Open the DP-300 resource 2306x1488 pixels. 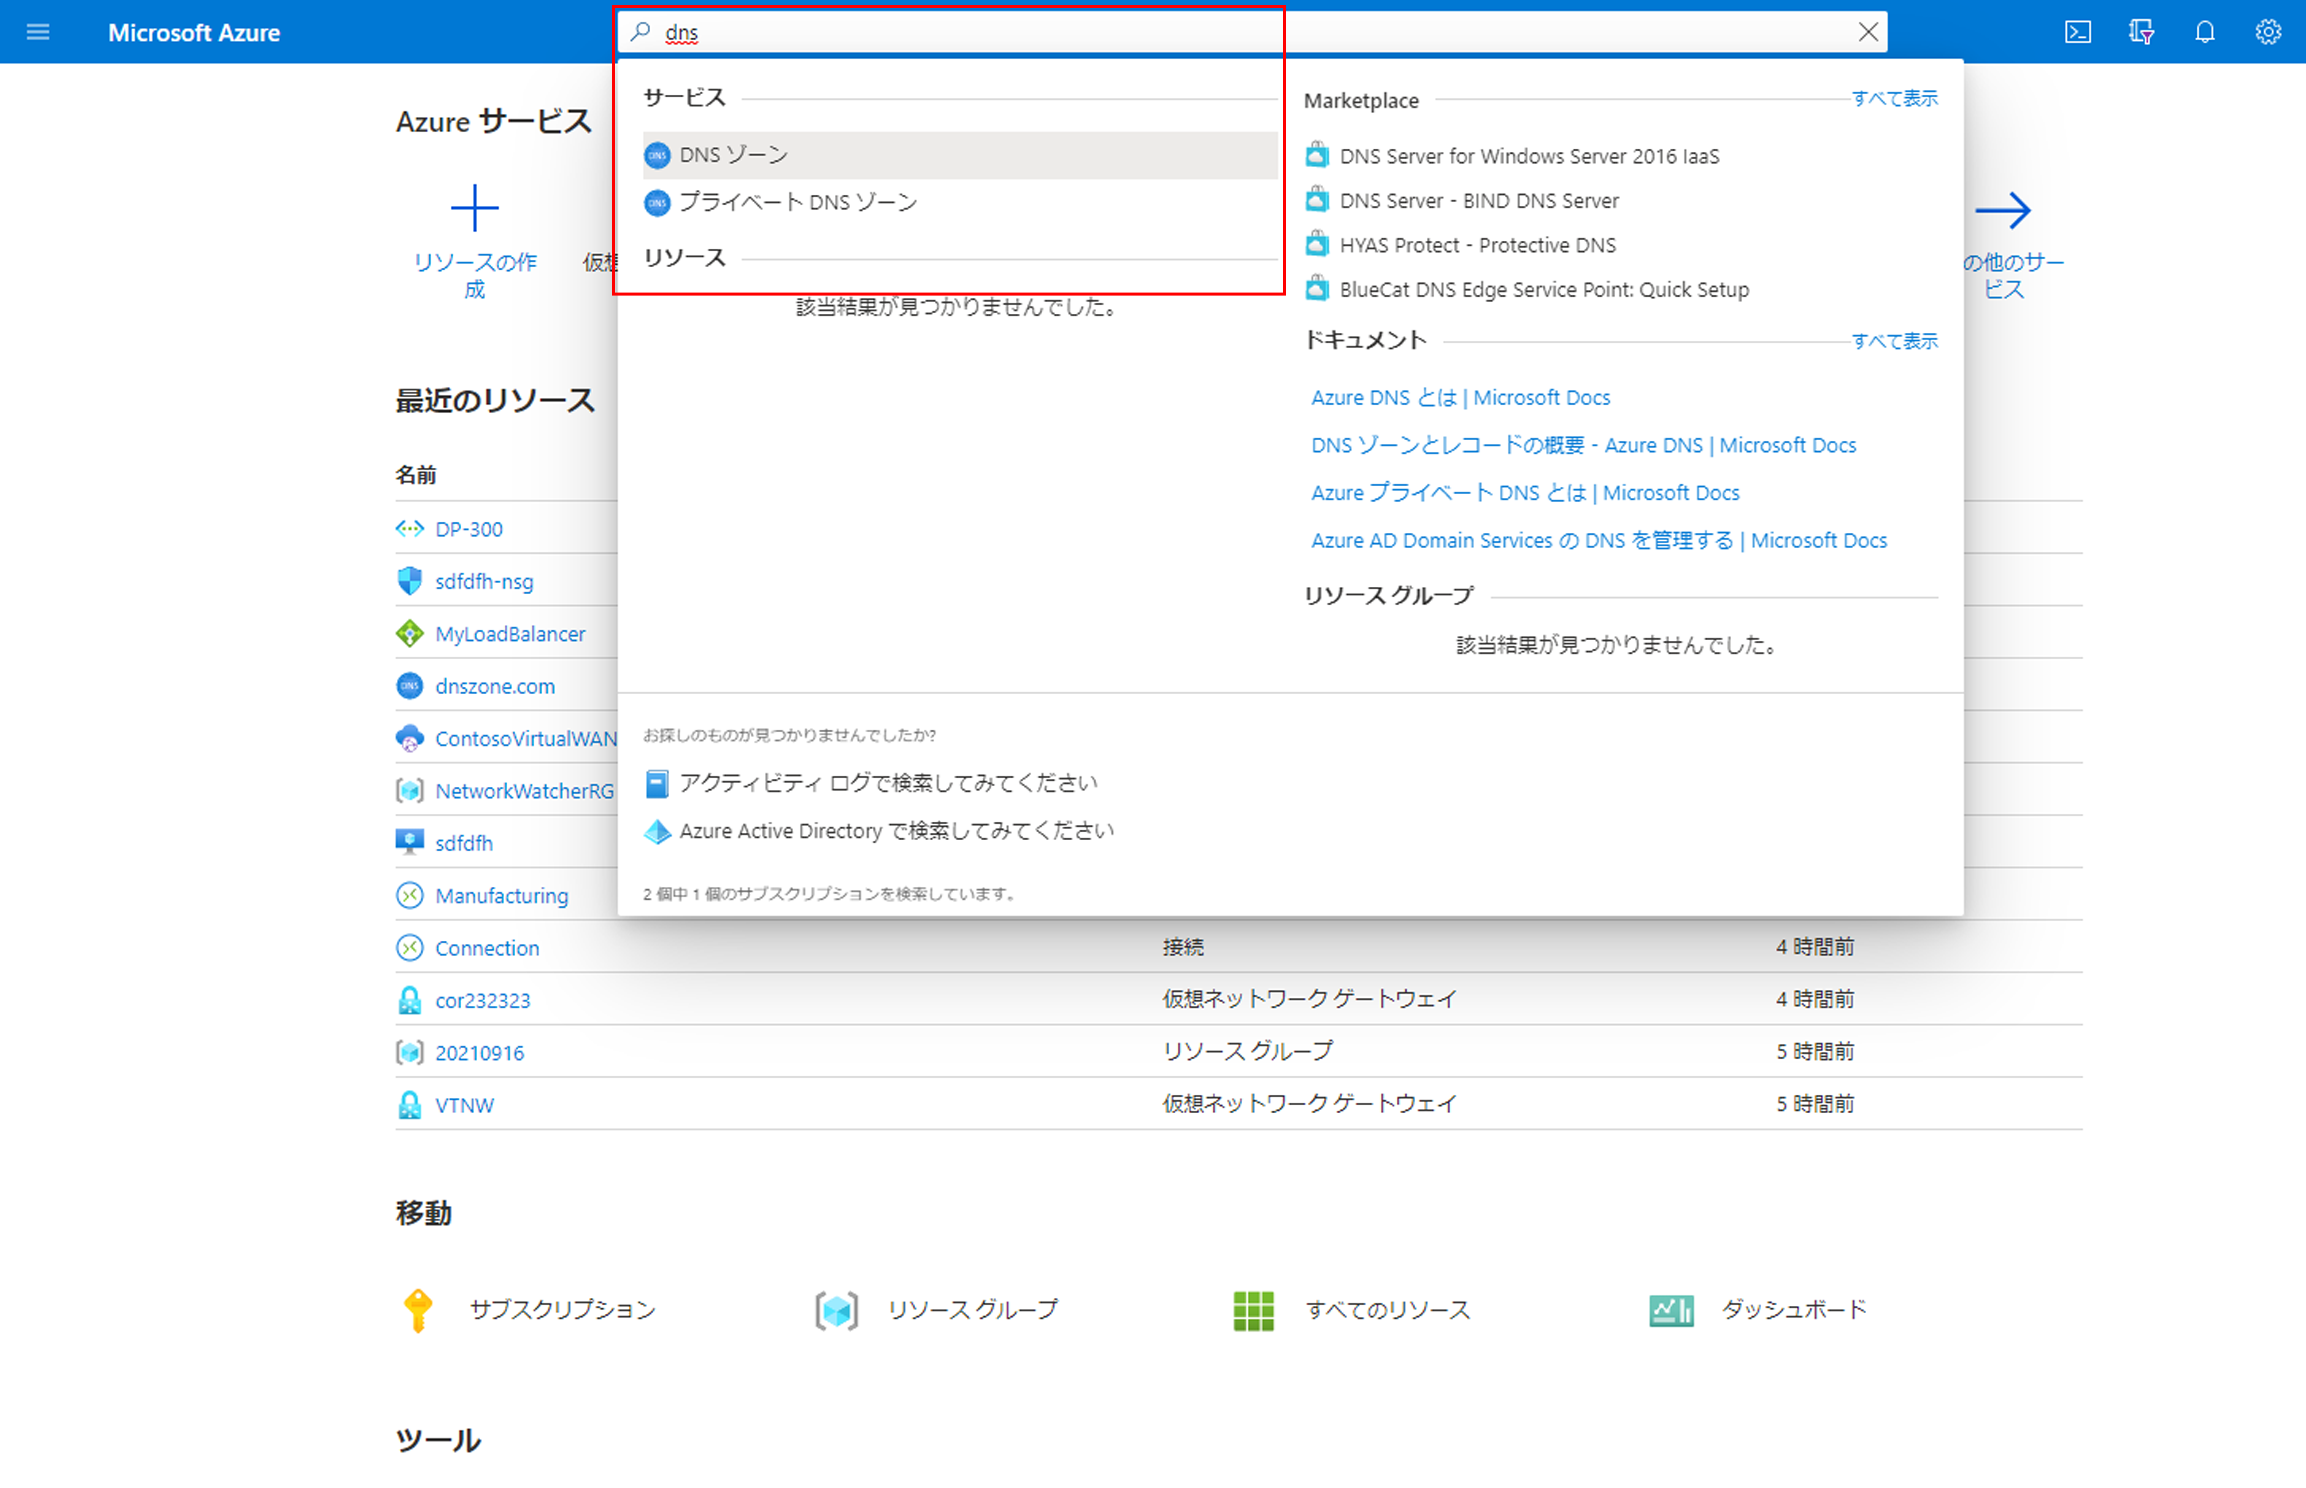click(x=468, y=529)
